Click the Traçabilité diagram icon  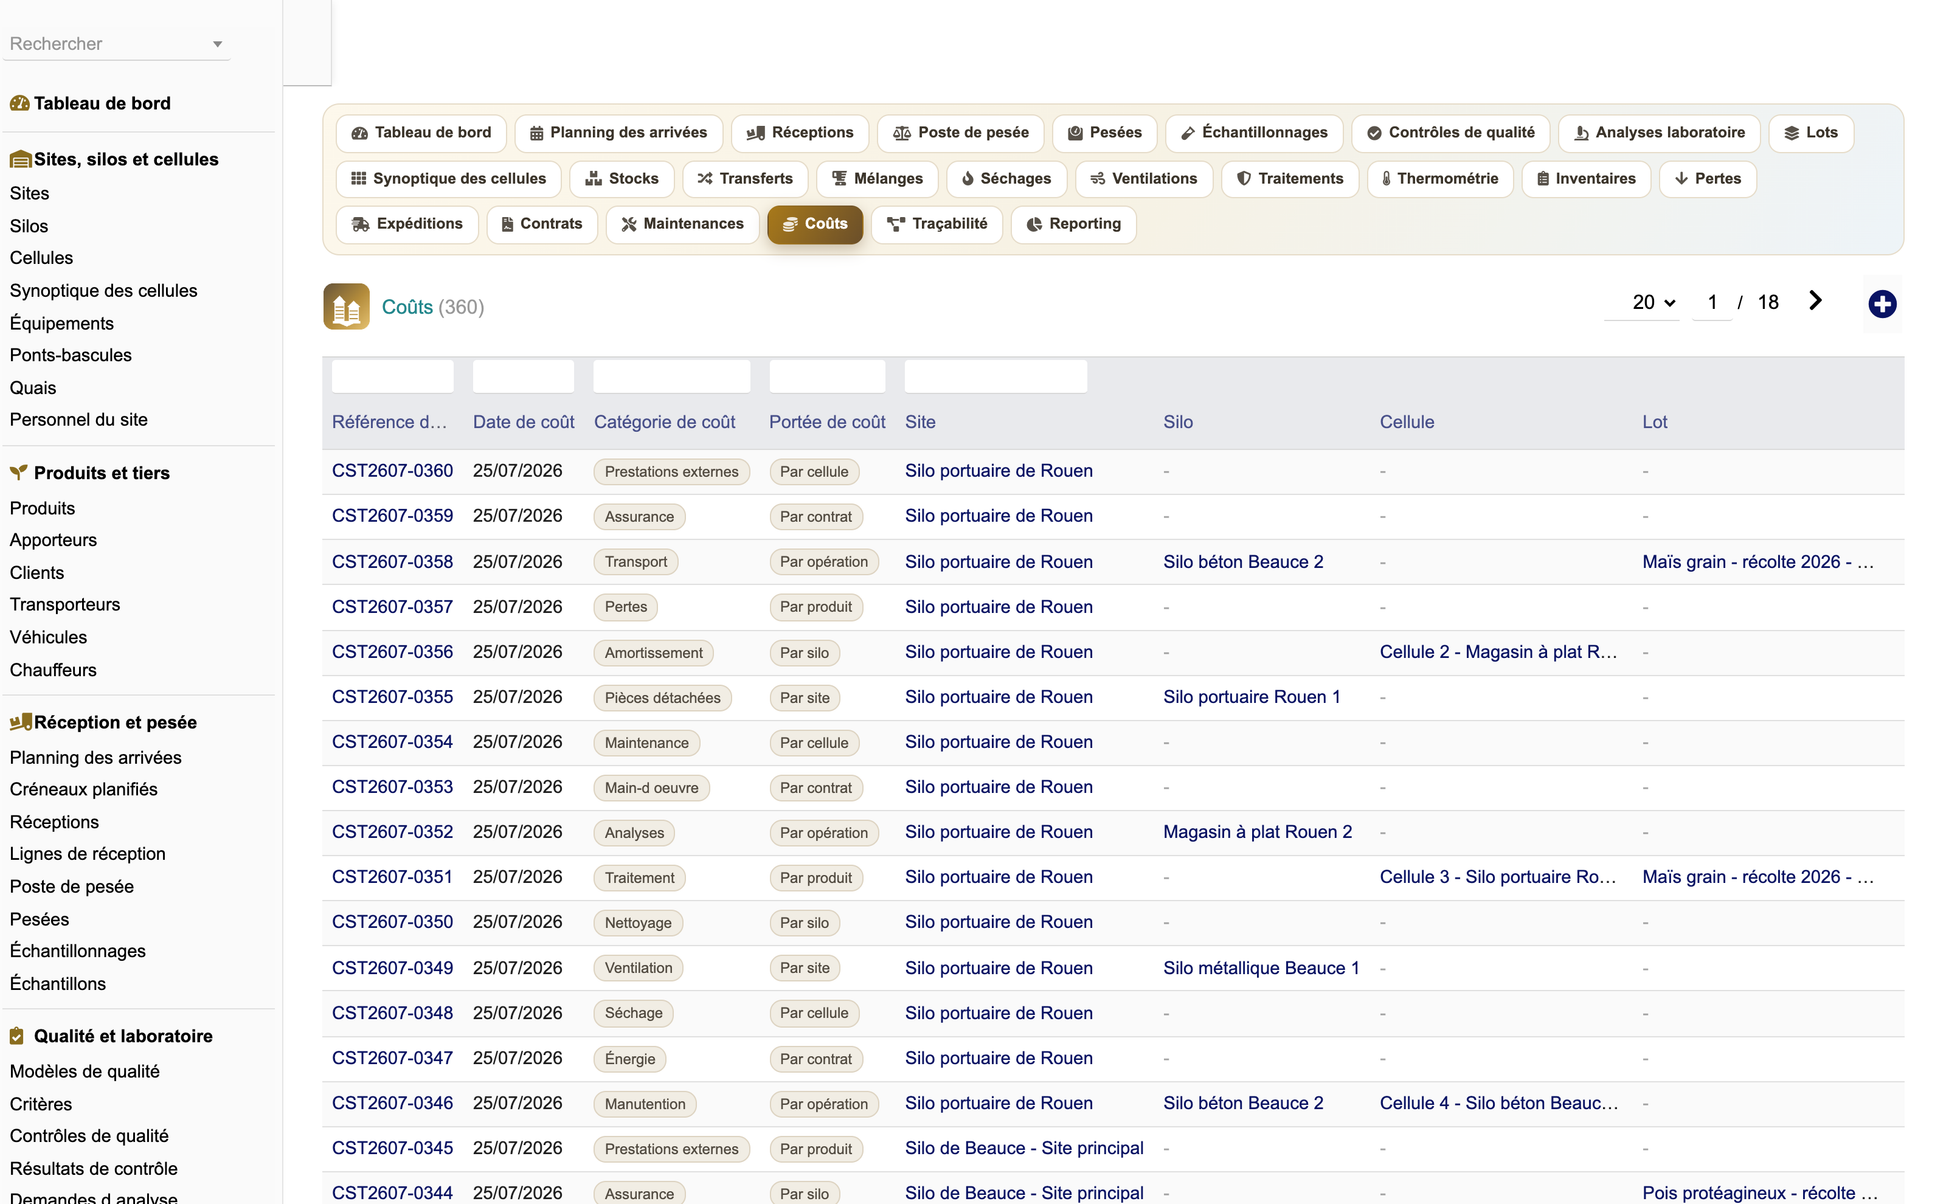[x=896, y=224]
